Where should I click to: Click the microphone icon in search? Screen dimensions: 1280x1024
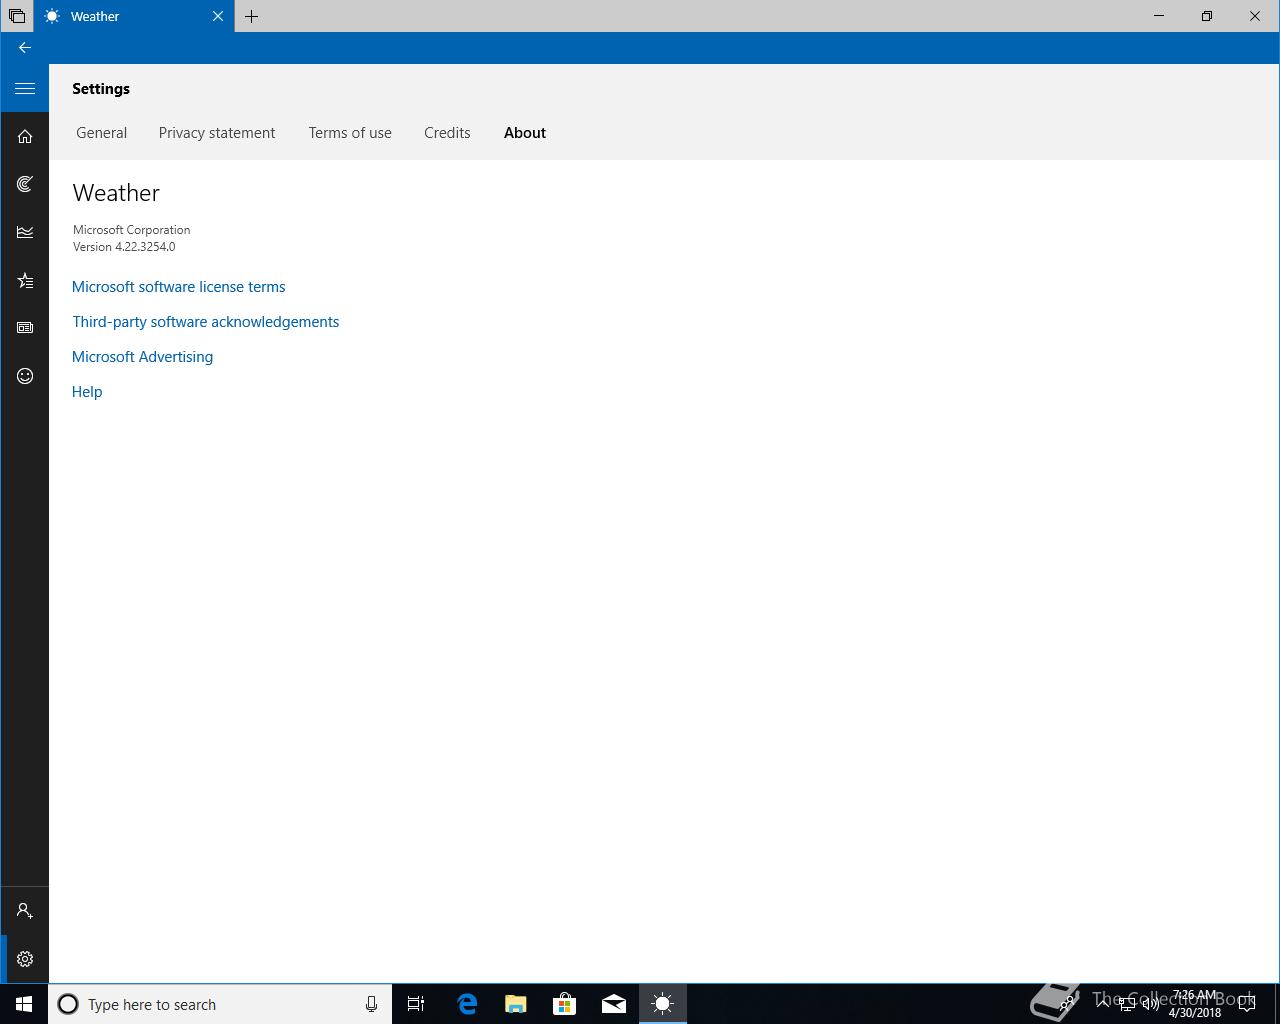click(x=371, y=1004)
